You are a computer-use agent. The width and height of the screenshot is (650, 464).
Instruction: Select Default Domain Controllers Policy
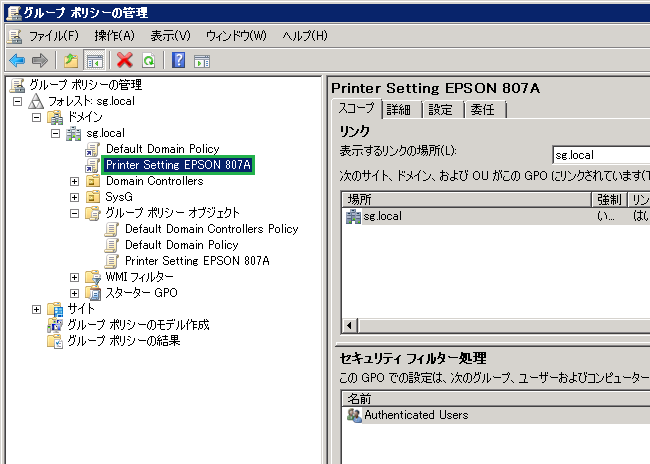point(212,229)
